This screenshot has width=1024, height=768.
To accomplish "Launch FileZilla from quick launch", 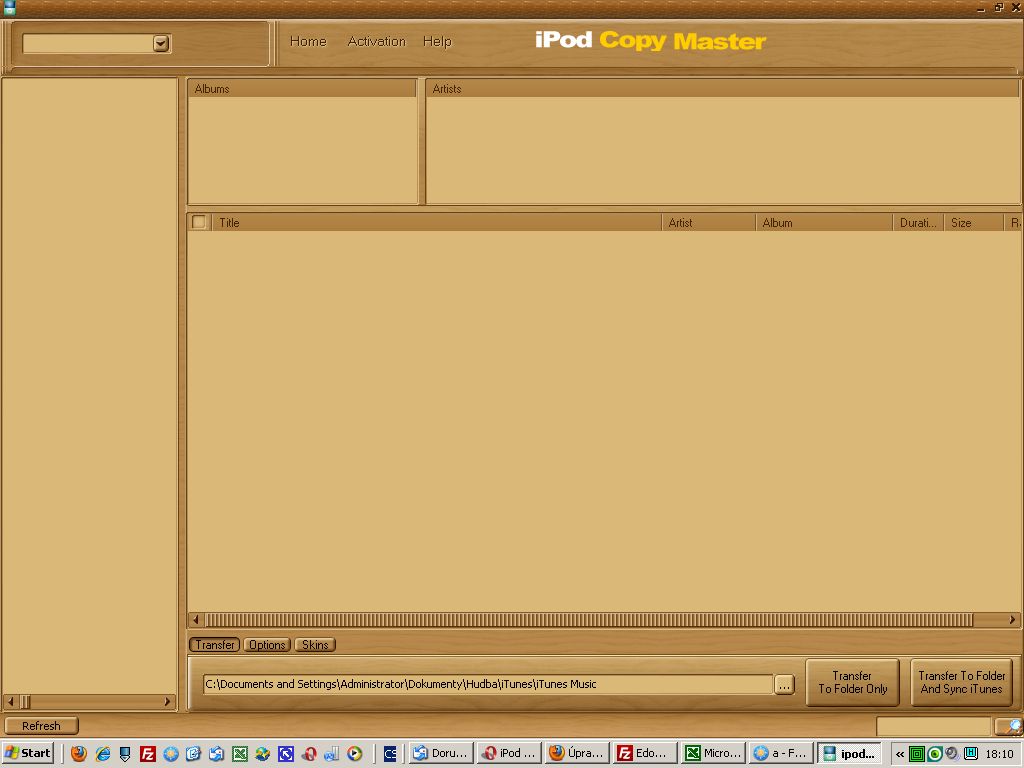I will click(x=148, y=753).
